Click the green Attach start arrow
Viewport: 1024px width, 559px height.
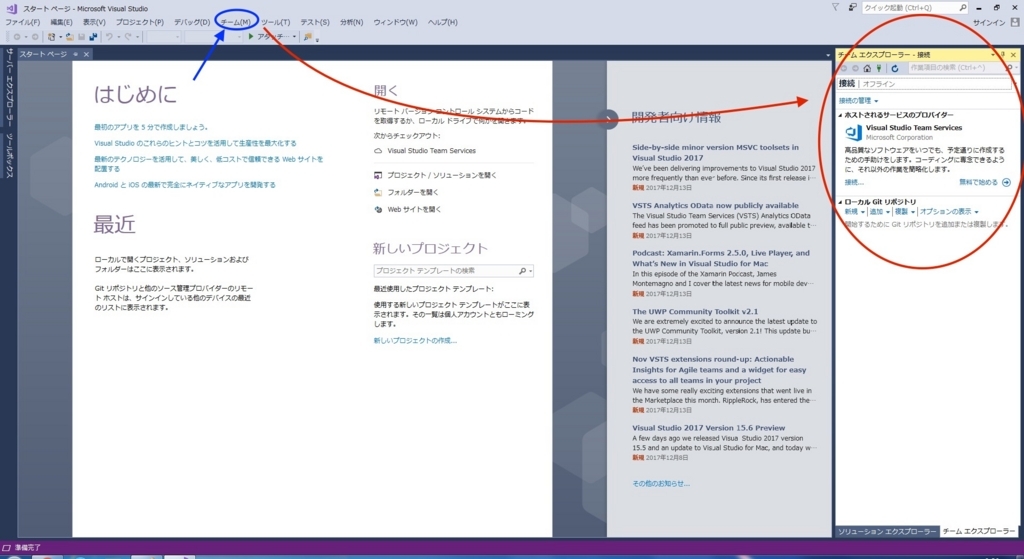[251, 37]
